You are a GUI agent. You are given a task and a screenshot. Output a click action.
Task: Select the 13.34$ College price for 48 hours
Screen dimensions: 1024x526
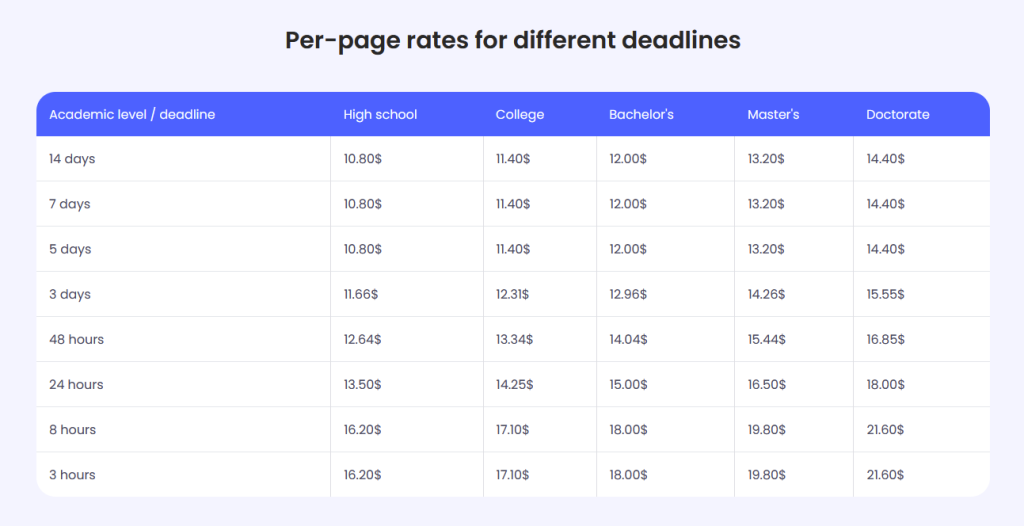click(x=514, y=339)
